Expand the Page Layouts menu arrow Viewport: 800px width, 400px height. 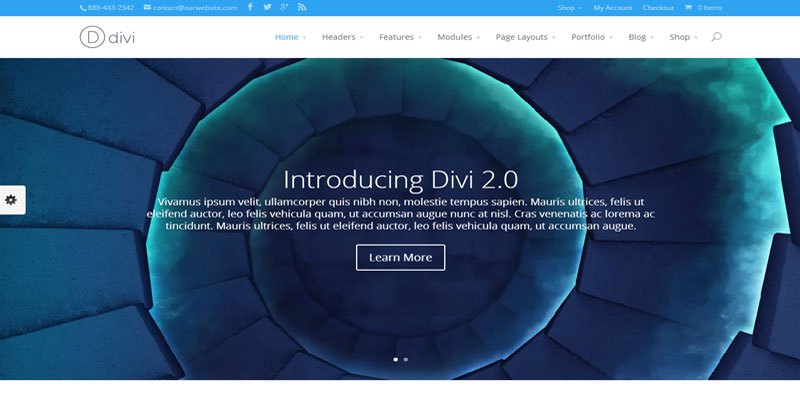554,37
